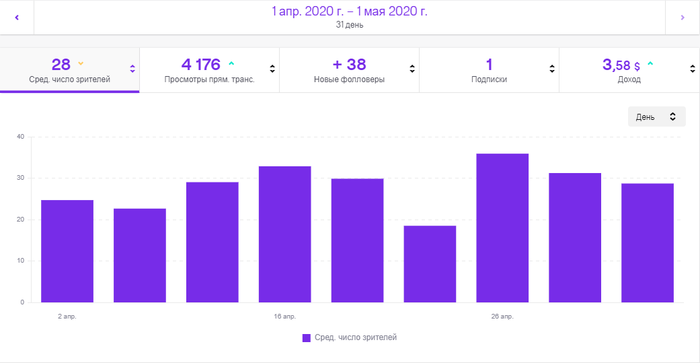Viewport: 700px width, 363px height.
Task: Select the Подписки metric tab
Action: [489, 70]
